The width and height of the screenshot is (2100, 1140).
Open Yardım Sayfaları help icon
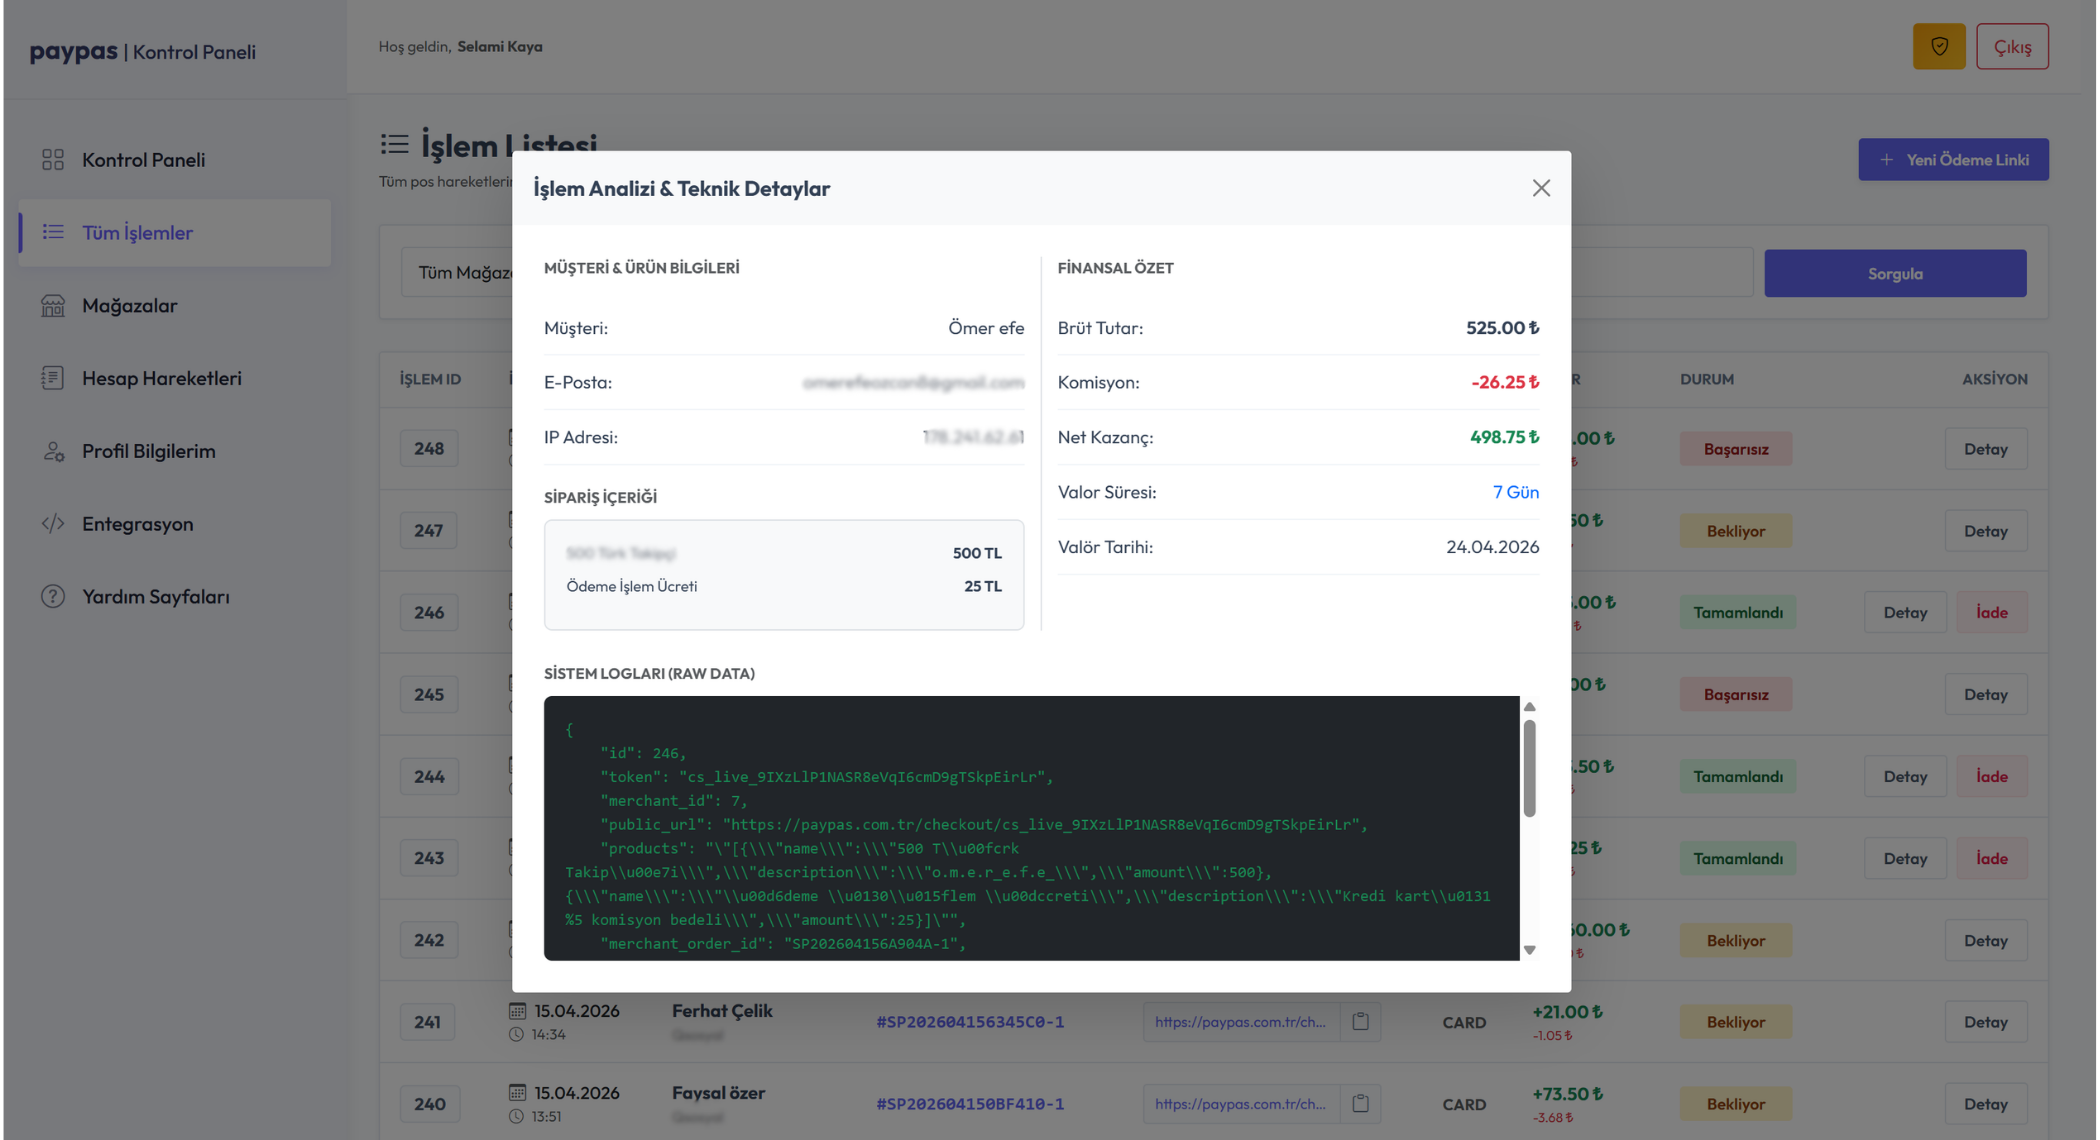coord(53,597)
